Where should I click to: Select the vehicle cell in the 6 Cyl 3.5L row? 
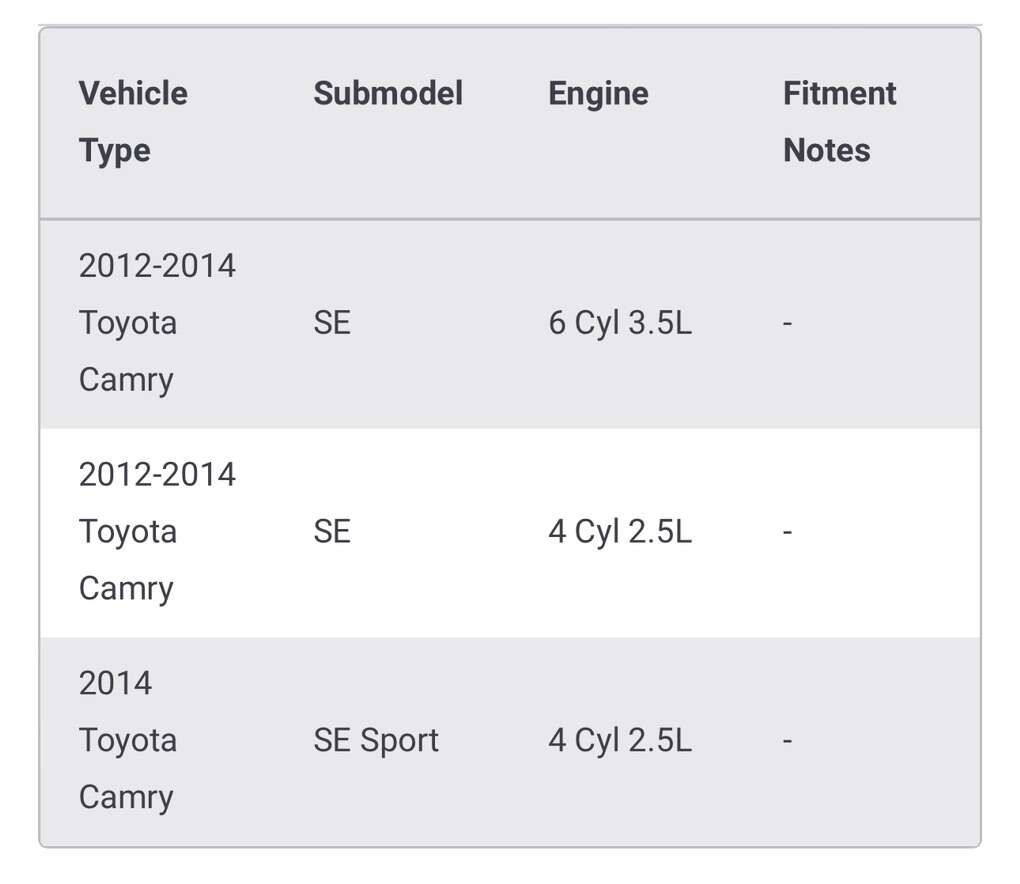pyautogui.click(x=157, y=323)
